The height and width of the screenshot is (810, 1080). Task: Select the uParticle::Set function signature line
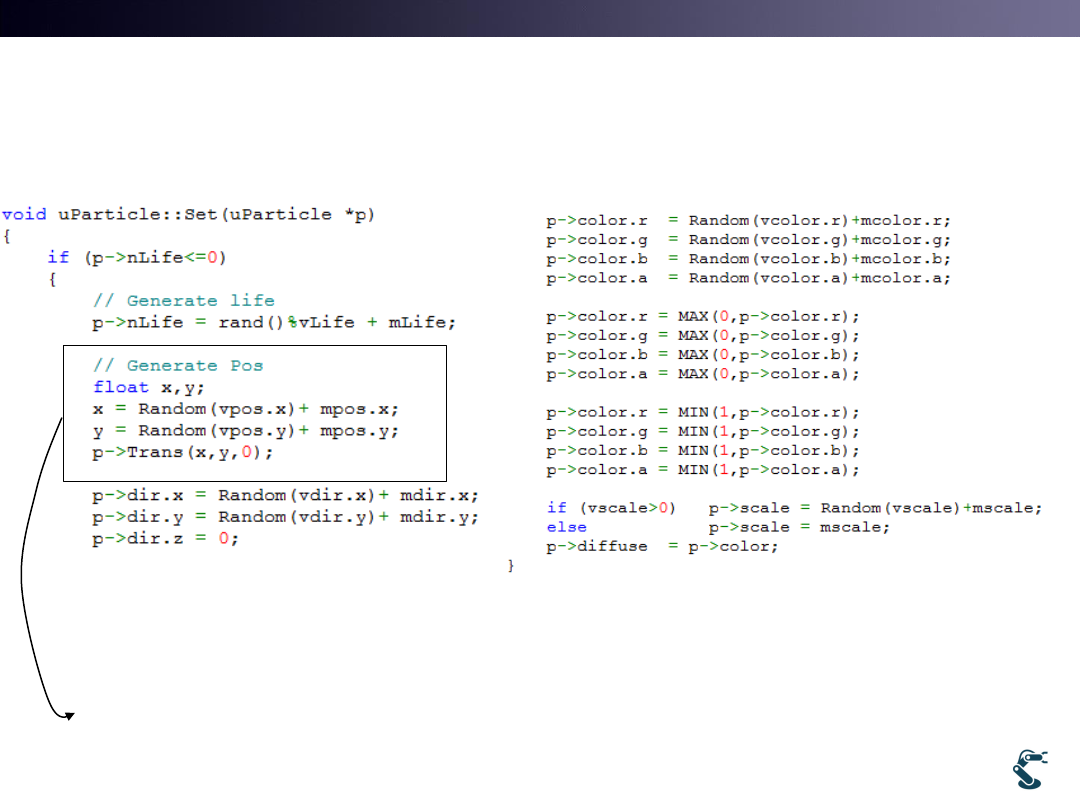(x=188, y=214)
